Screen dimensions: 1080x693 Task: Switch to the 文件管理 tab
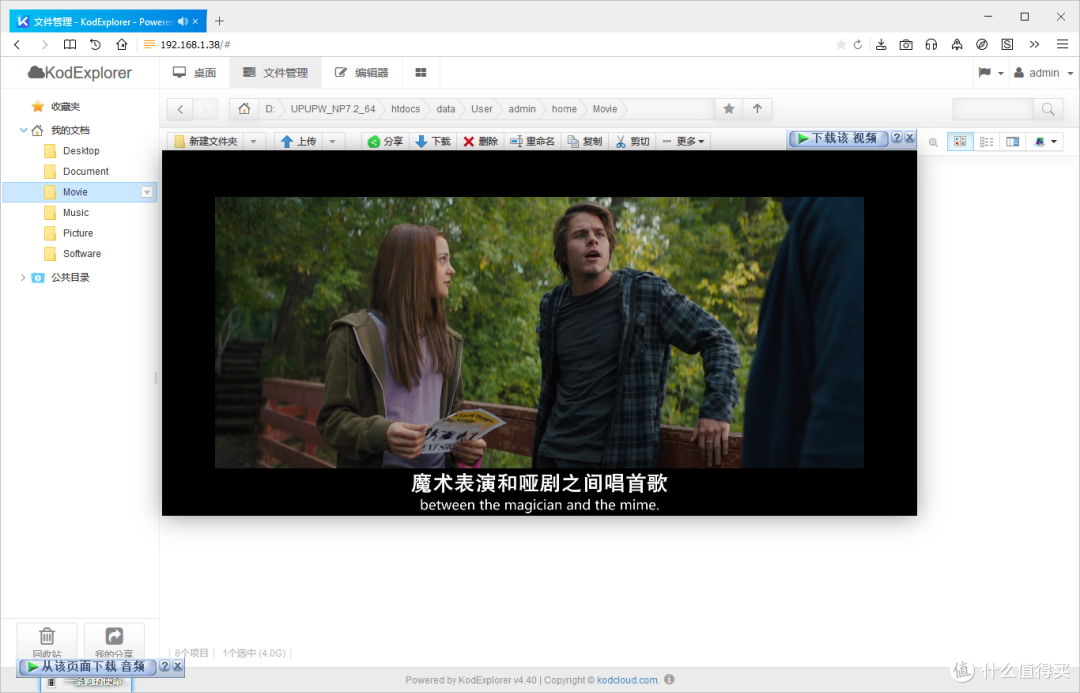point(275,72)
